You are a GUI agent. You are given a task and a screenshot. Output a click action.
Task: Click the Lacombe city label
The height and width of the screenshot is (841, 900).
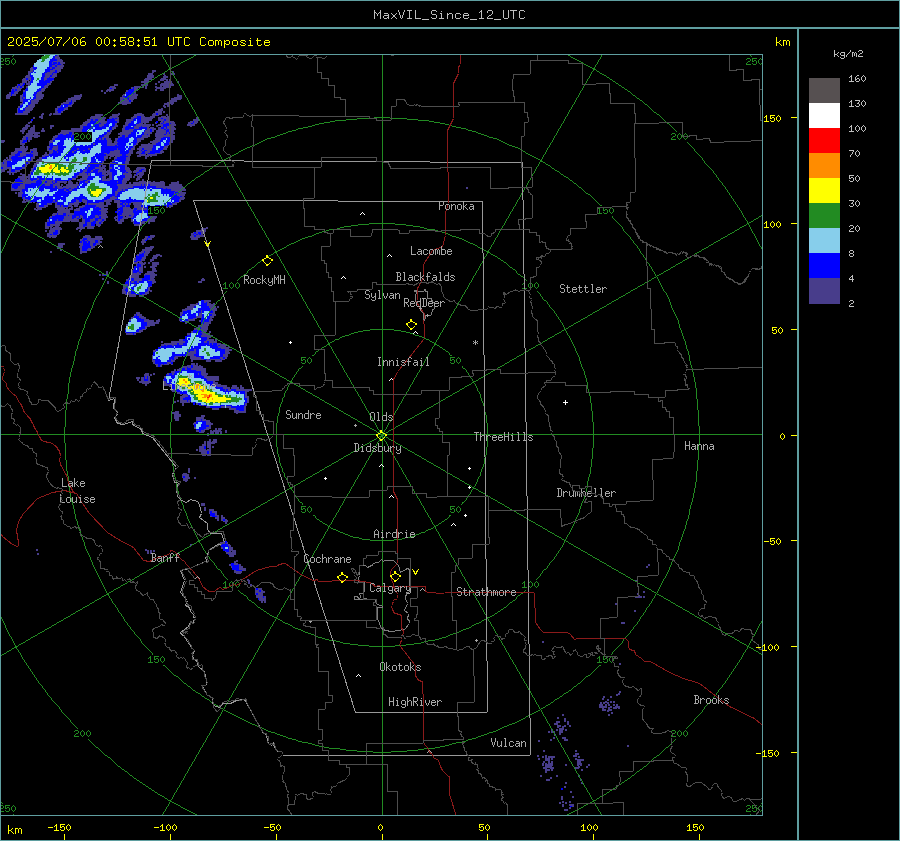431,251
